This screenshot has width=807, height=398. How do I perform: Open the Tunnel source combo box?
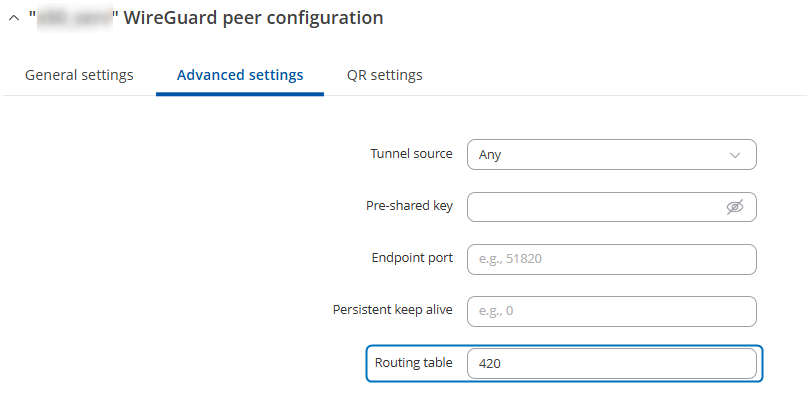[x=611, y=154]
